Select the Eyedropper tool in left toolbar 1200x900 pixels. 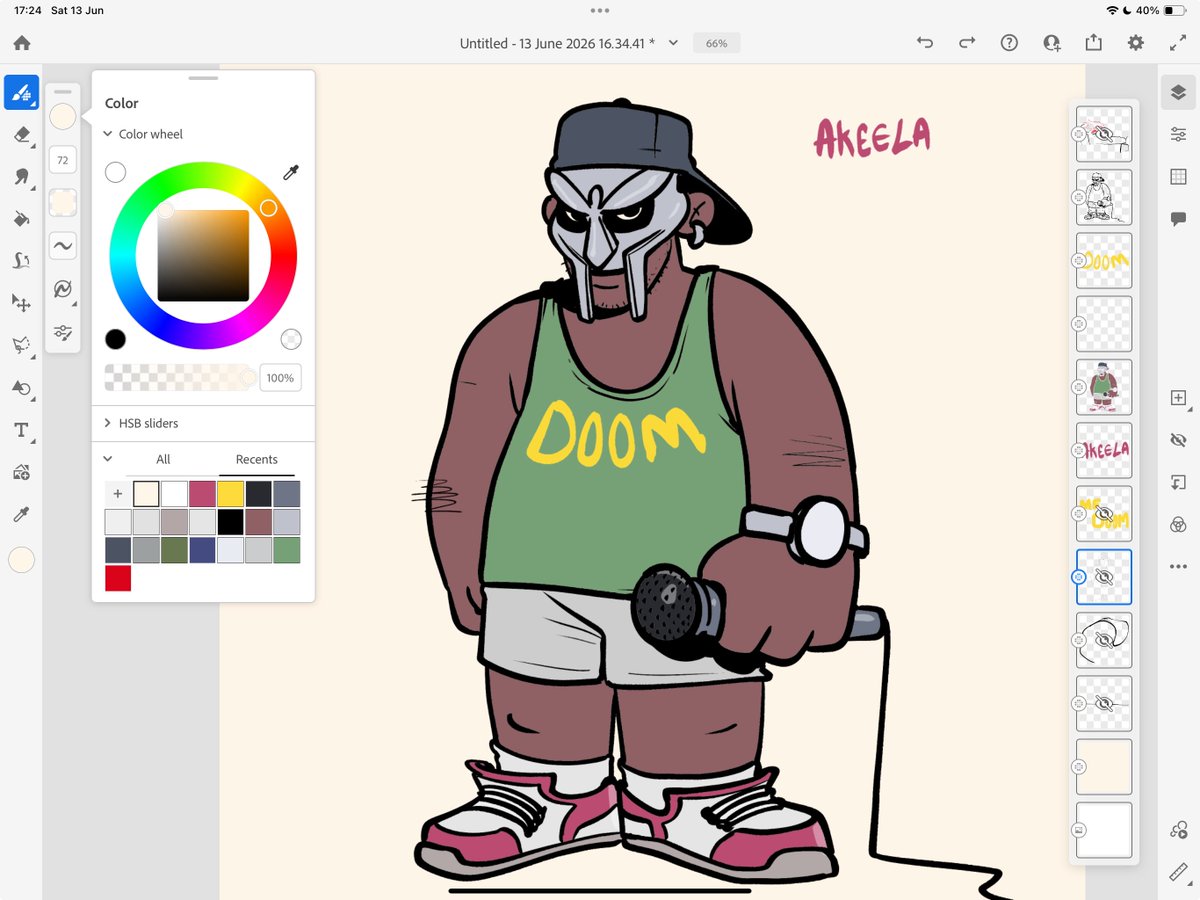click(x=21, y=514)
